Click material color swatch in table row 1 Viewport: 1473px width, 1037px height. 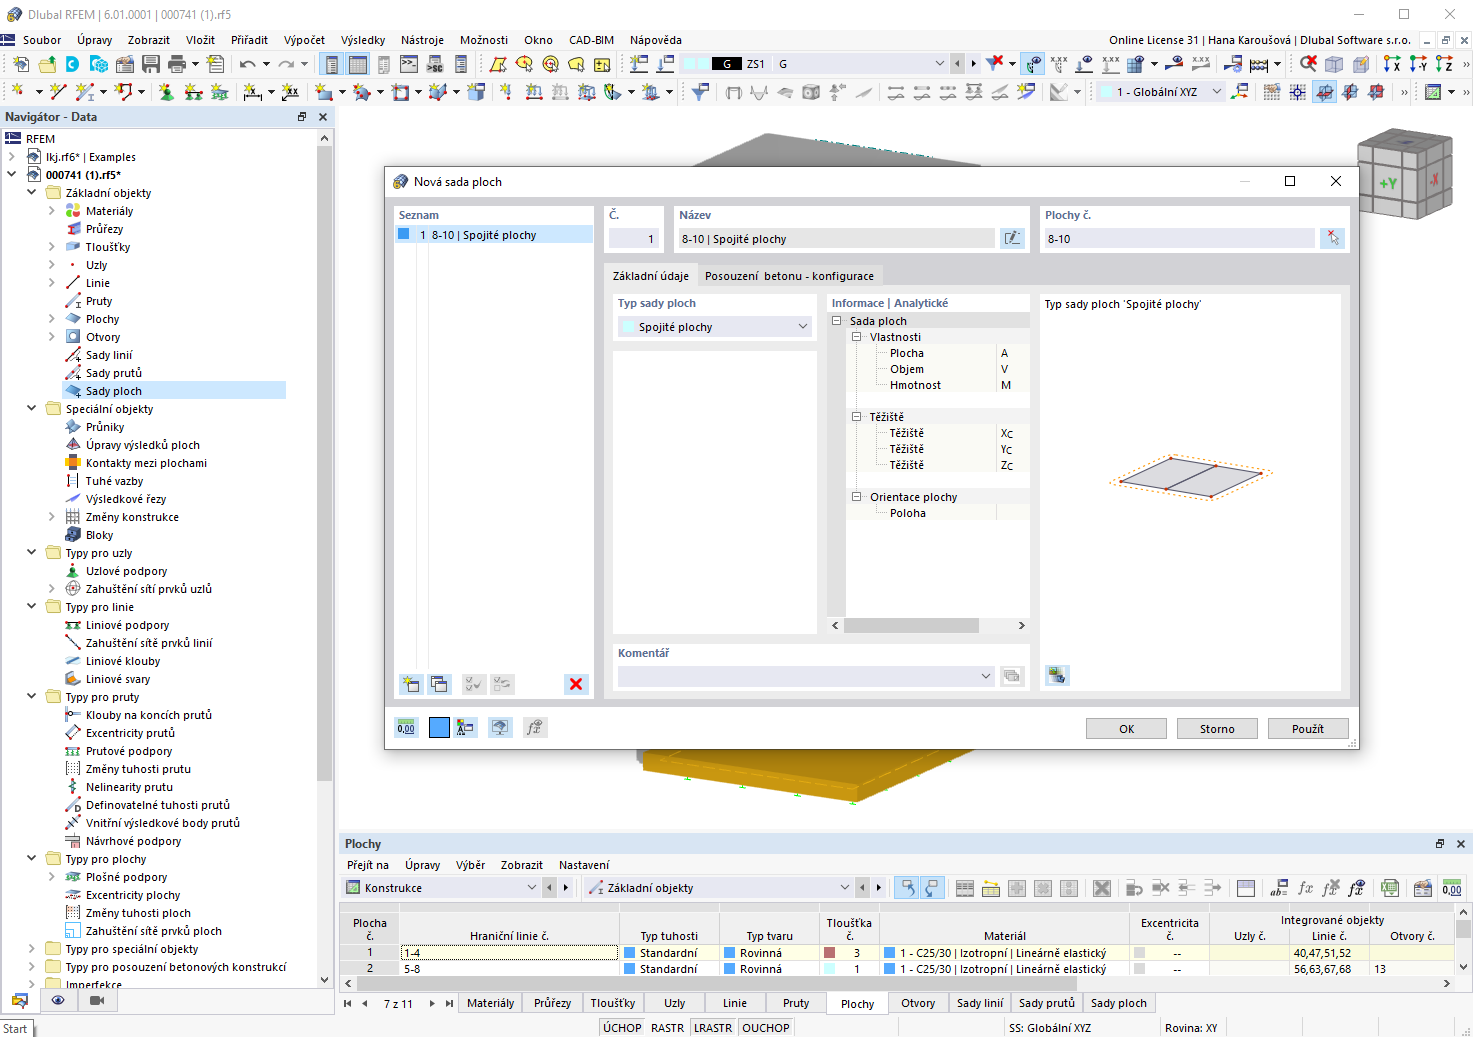[890, 953]
